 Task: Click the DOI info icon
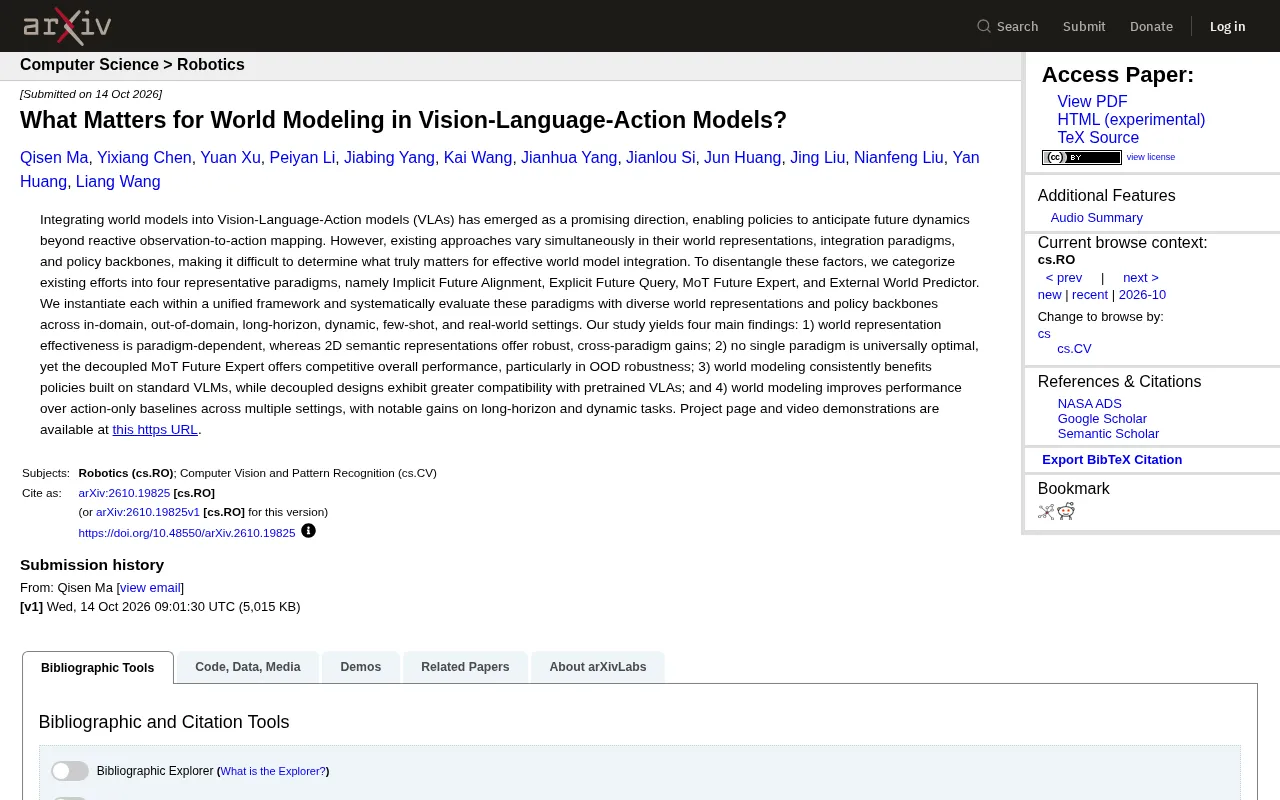click(x=308, y=531)
